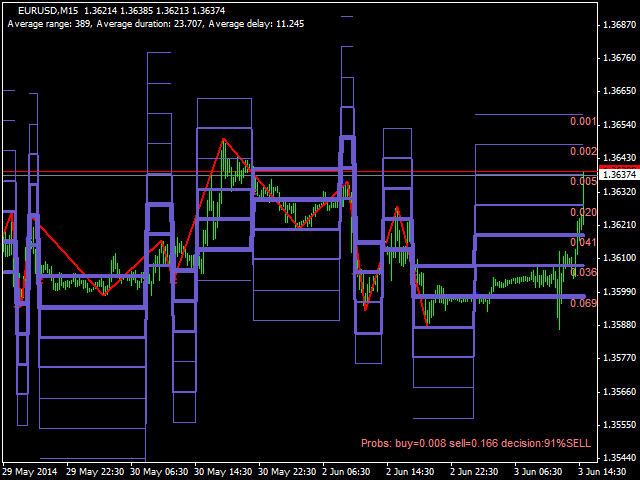The width and height of the screenshot is (640, 480).
Task: Click the time axis label '29 May 22:30'
Action: 95,472
